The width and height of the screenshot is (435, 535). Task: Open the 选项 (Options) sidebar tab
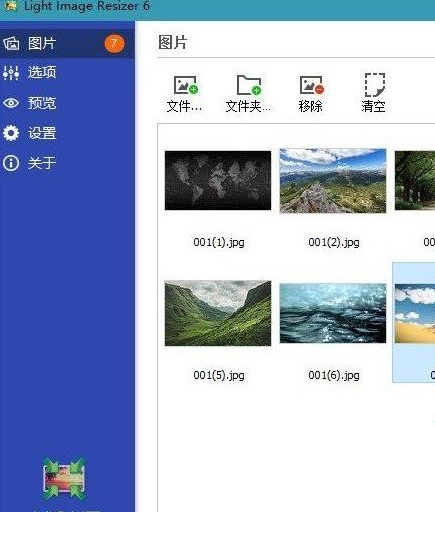[67, 72]
